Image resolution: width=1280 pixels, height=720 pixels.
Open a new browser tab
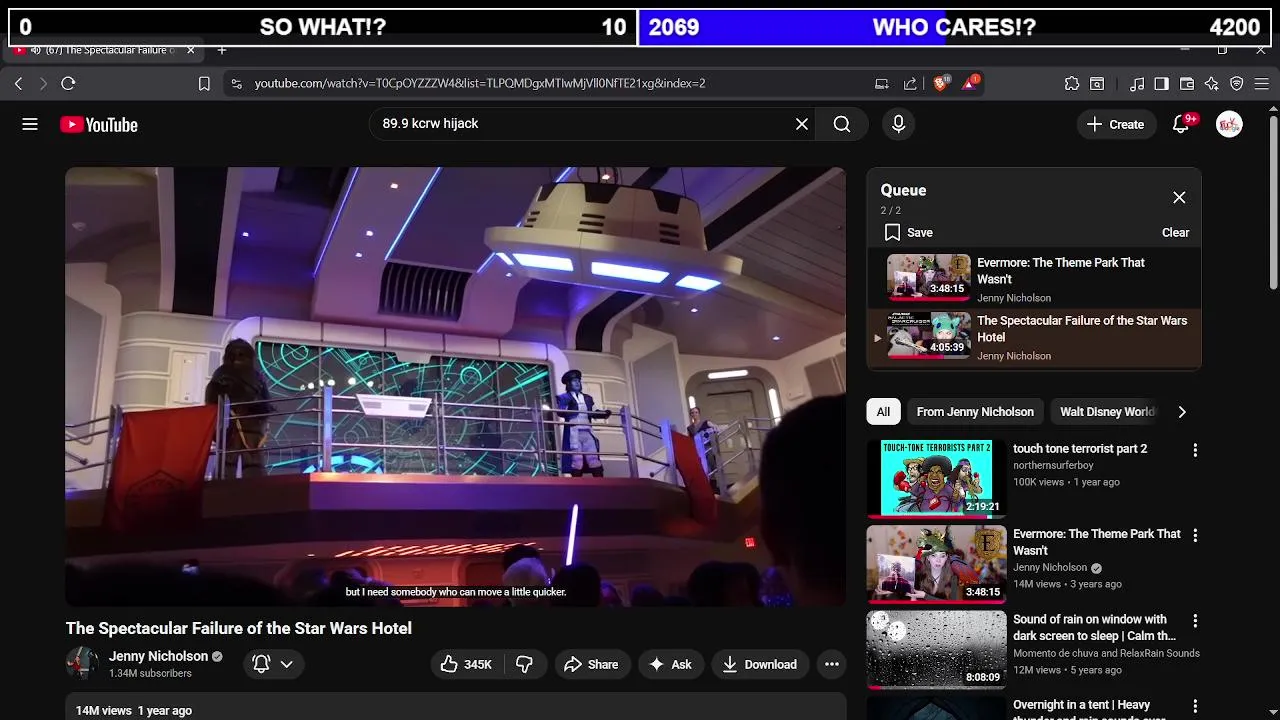click(x=222, y=50)
